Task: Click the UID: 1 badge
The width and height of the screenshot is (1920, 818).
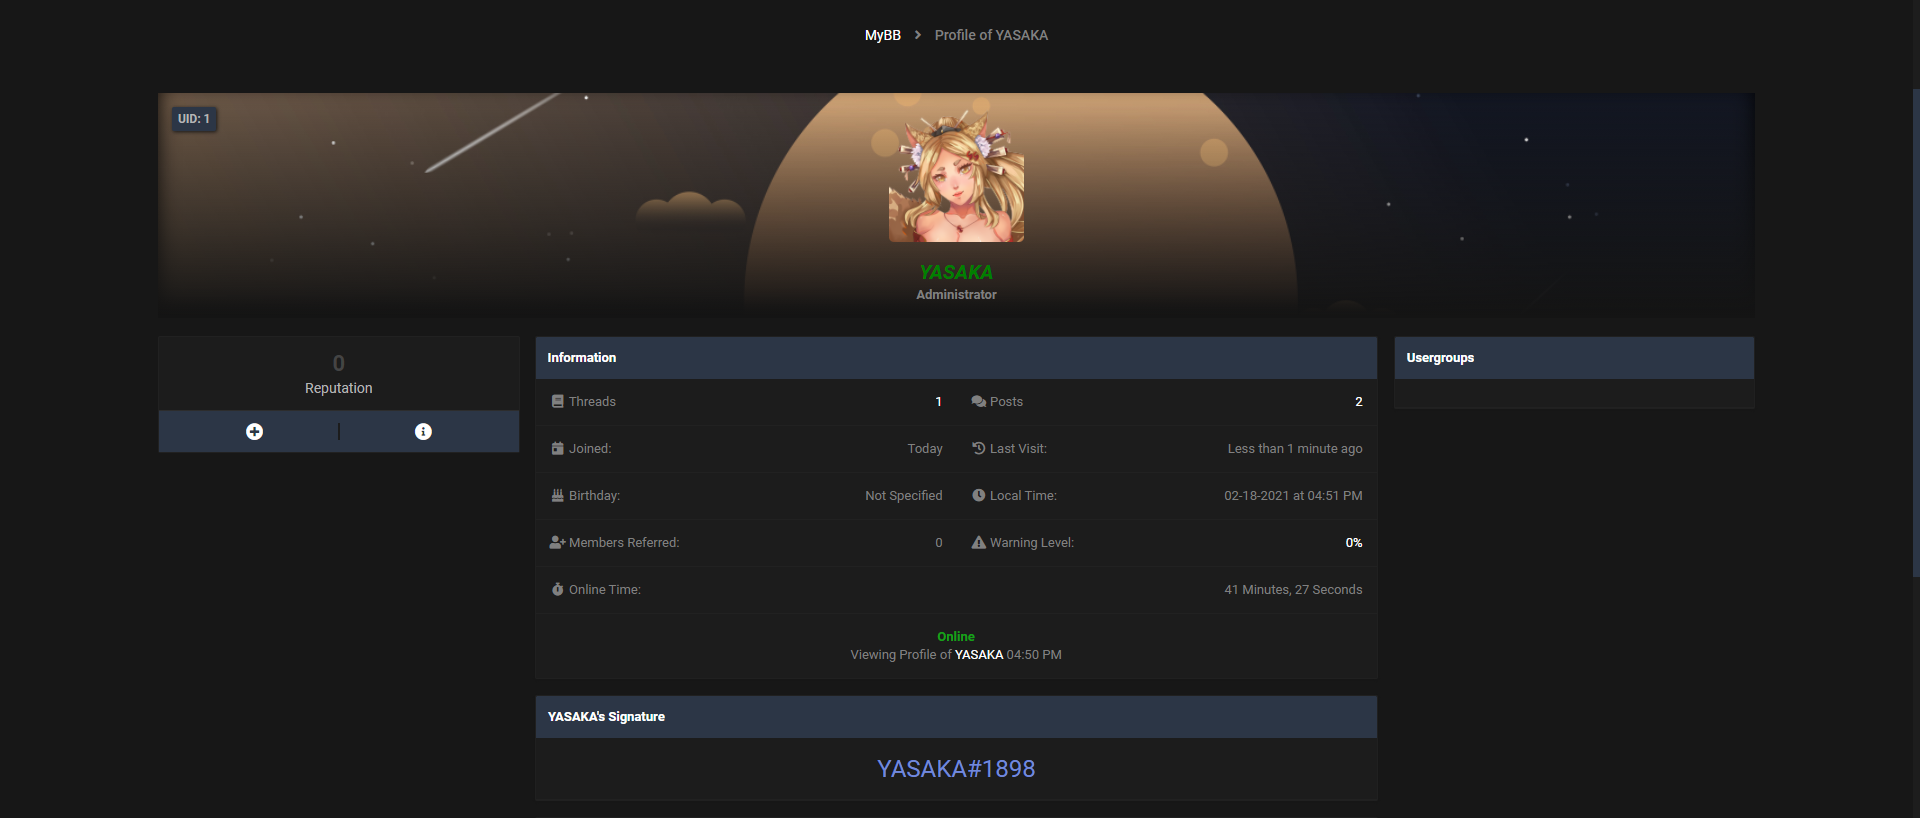Action: click(x=194, y=119)
